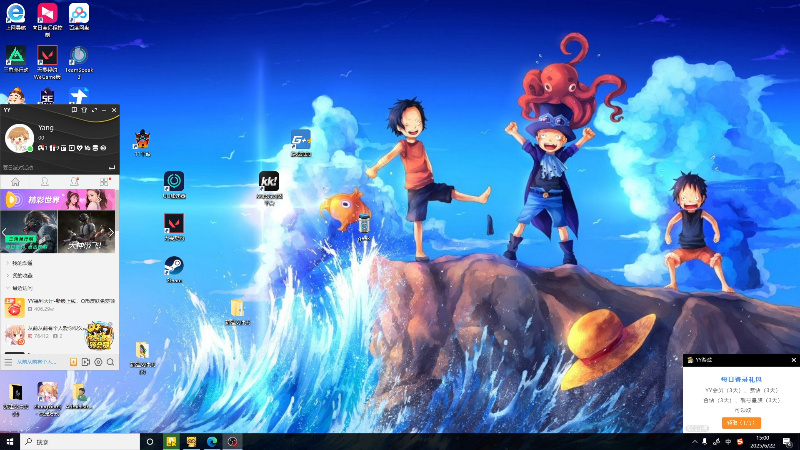
Task: Open the YY video camera icon
Action: (x=86, y=362)
